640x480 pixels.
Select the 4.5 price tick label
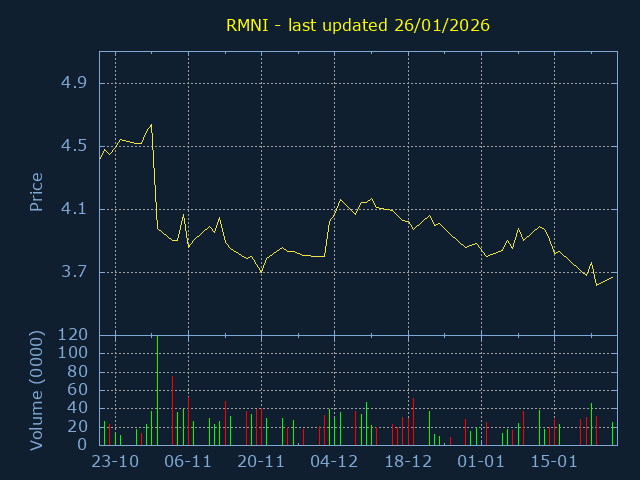[x=74, y=145]
